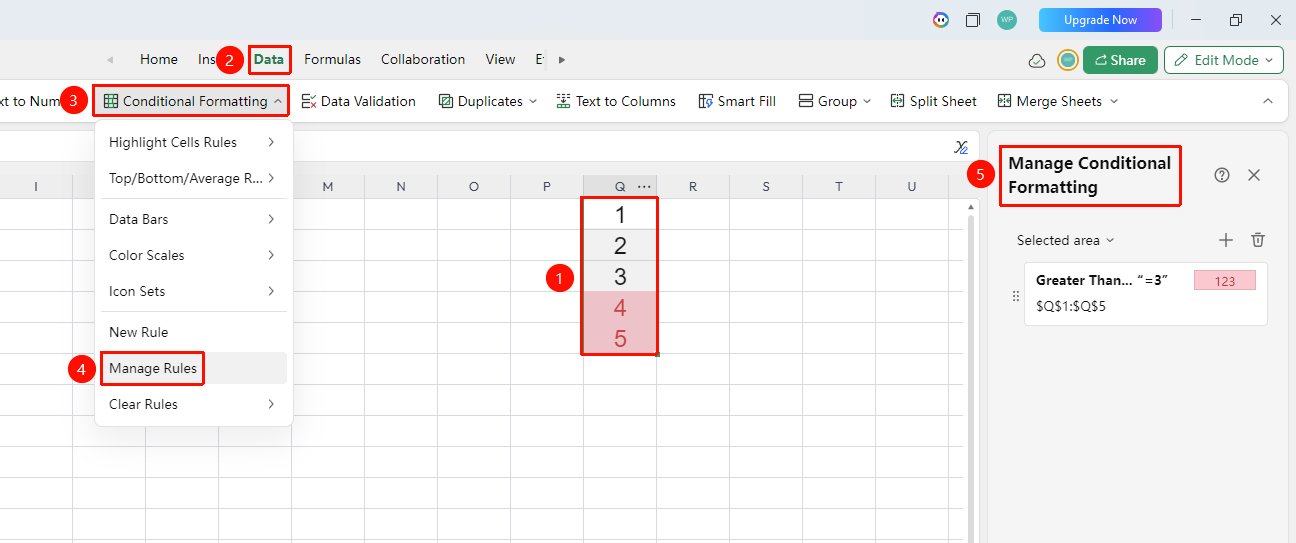Switch to the Collaboration tab
This screenshot has width=1296, height=543.
point(423,59)
